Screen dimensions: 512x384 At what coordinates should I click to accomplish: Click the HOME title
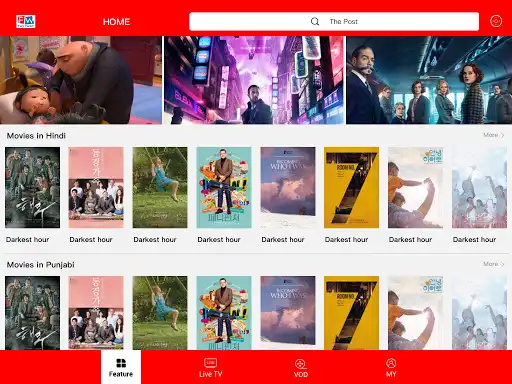tap(116, 22)
